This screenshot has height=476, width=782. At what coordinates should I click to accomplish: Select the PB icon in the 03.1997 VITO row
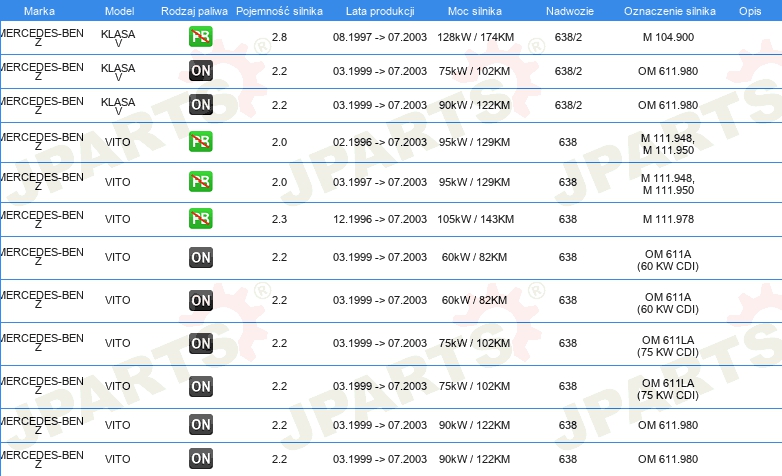200,182
